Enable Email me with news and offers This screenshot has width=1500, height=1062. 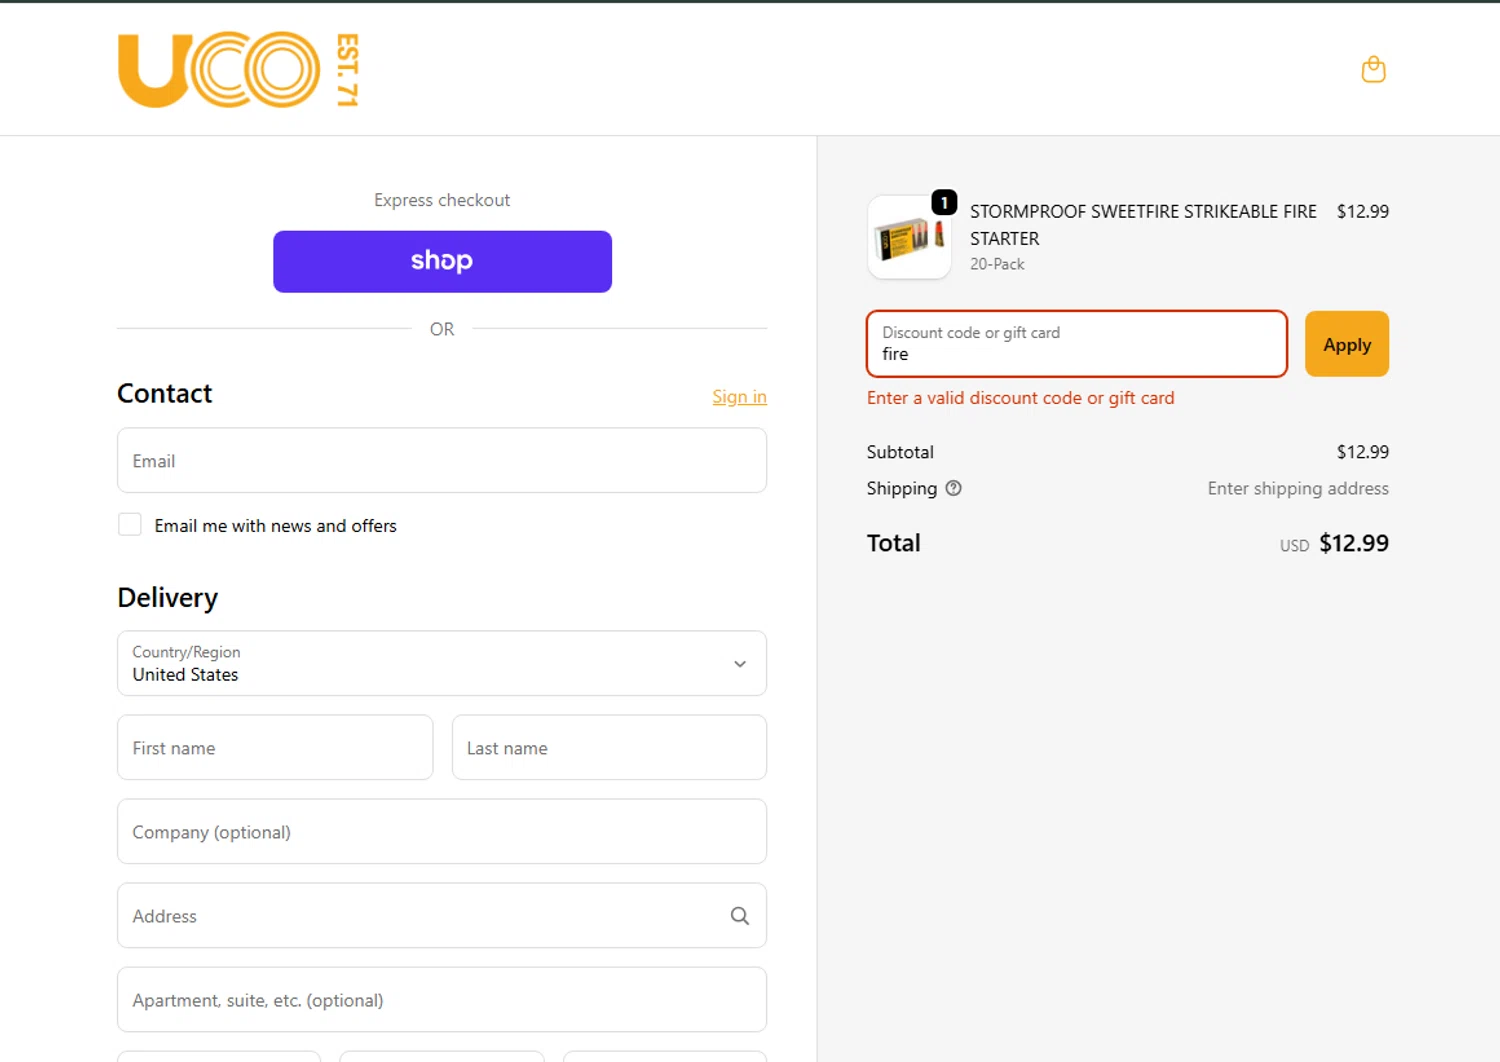coord(130,525)
